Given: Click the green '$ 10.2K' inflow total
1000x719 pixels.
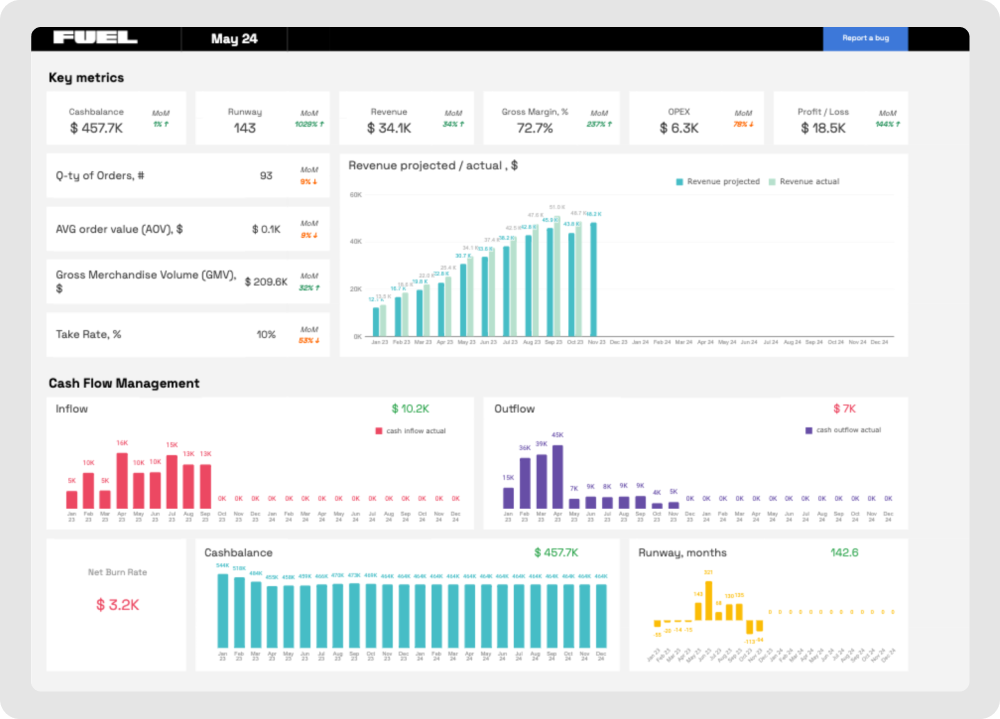Looking at the screenshot, I should point(412,408).
